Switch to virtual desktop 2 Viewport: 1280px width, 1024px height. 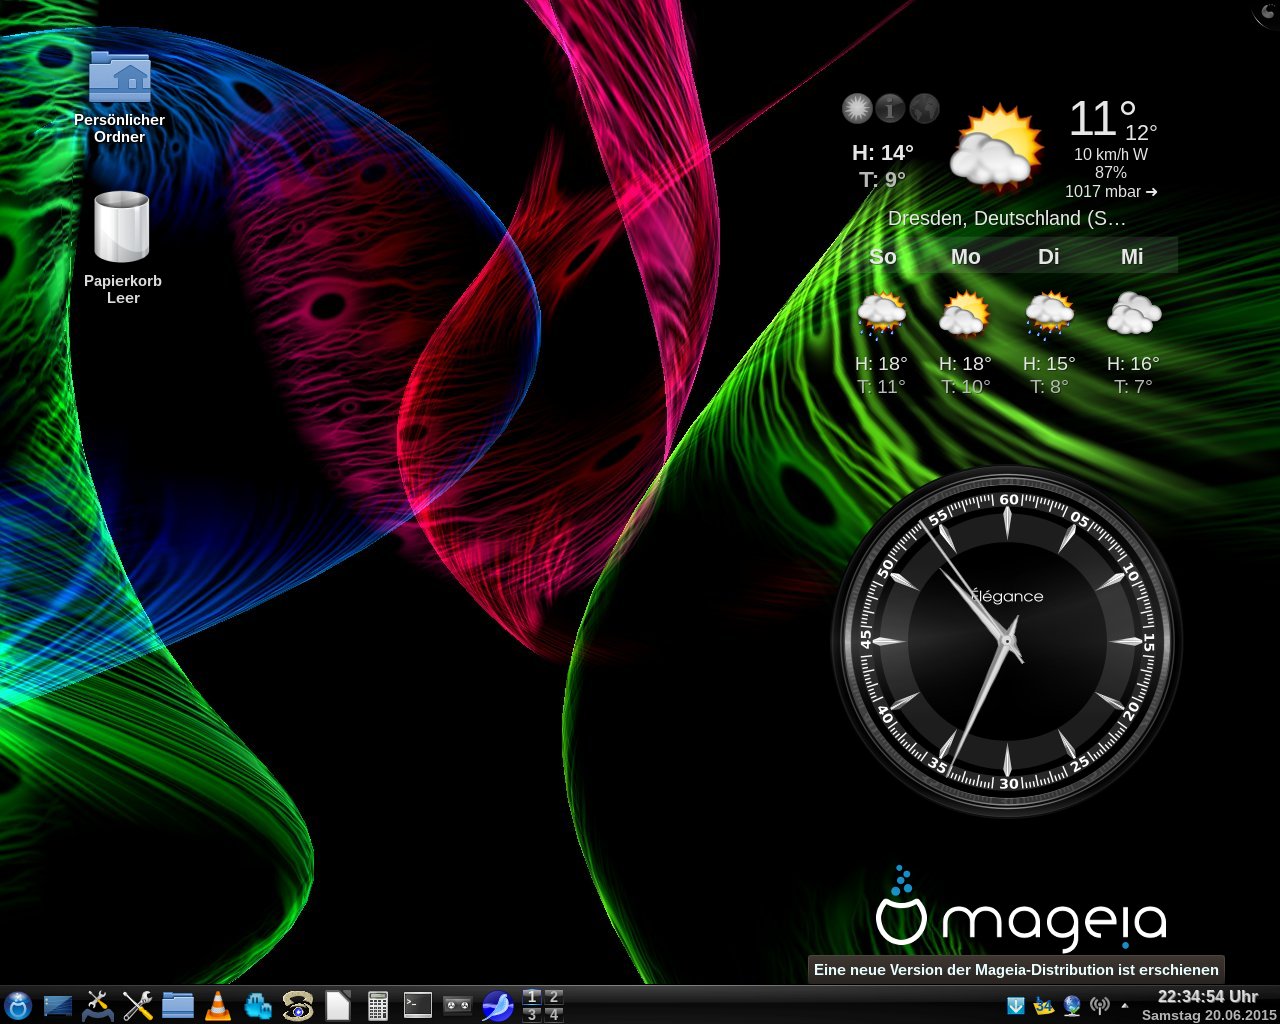coord(553,997)
